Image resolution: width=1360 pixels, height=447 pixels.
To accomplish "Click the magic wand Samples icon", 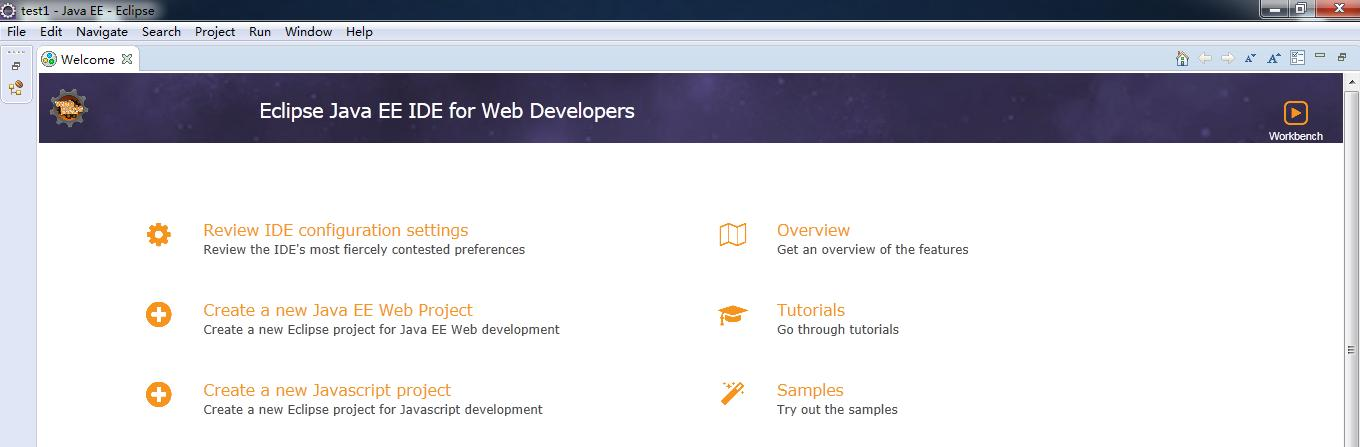I will pos(733,393).
